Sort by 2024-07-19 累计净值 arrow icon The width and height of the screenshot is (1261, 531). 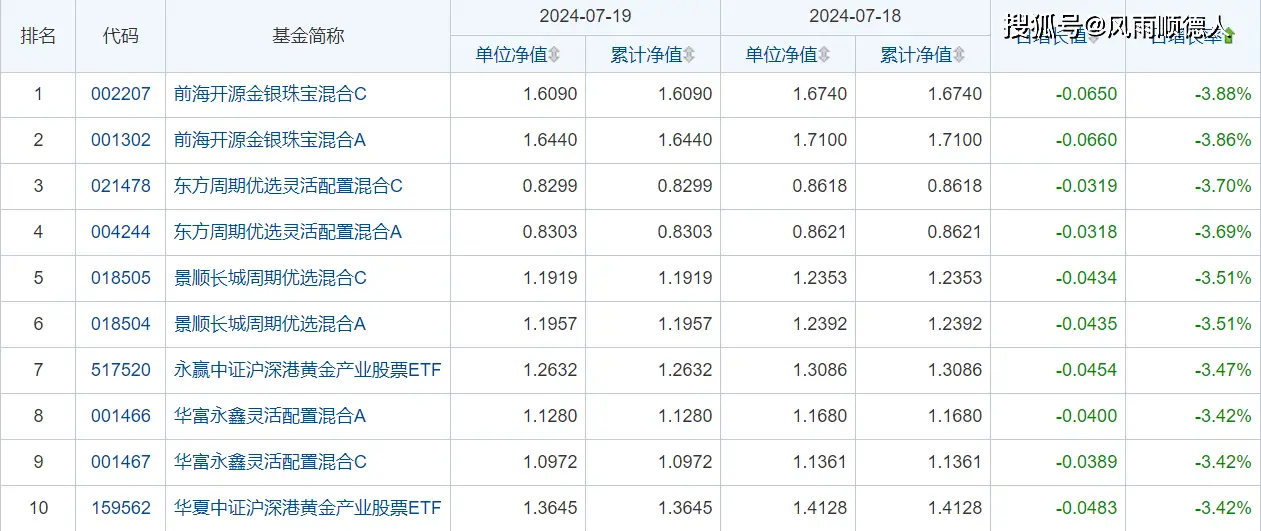pos(689,55)
